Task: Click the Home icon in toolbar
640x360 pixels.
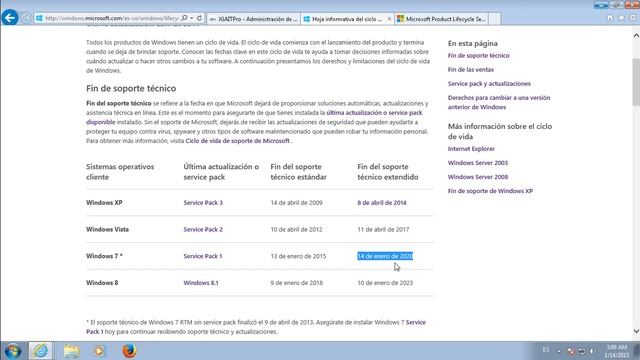Action: [x=610, y=18]
